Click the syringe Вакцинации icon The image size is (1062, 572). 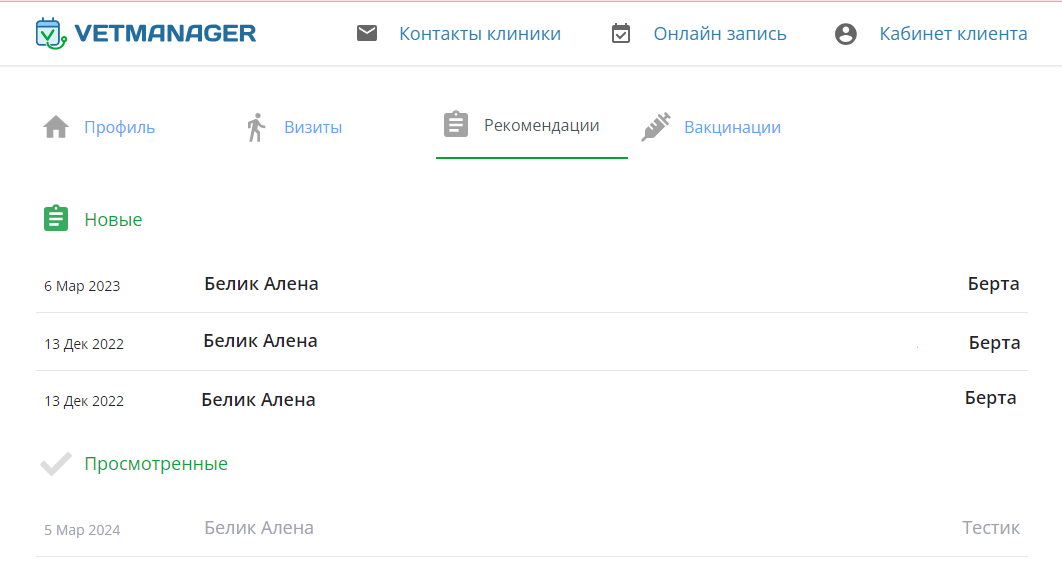point(656,127)
